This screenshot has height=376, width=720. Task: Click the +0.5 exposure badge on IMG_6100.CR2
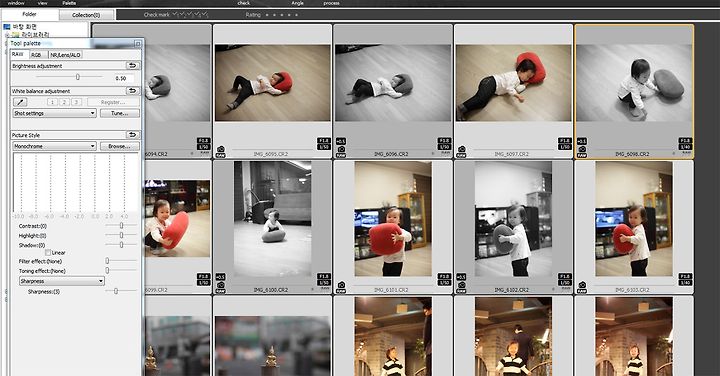pyautogui.click(x=220, y=277)
